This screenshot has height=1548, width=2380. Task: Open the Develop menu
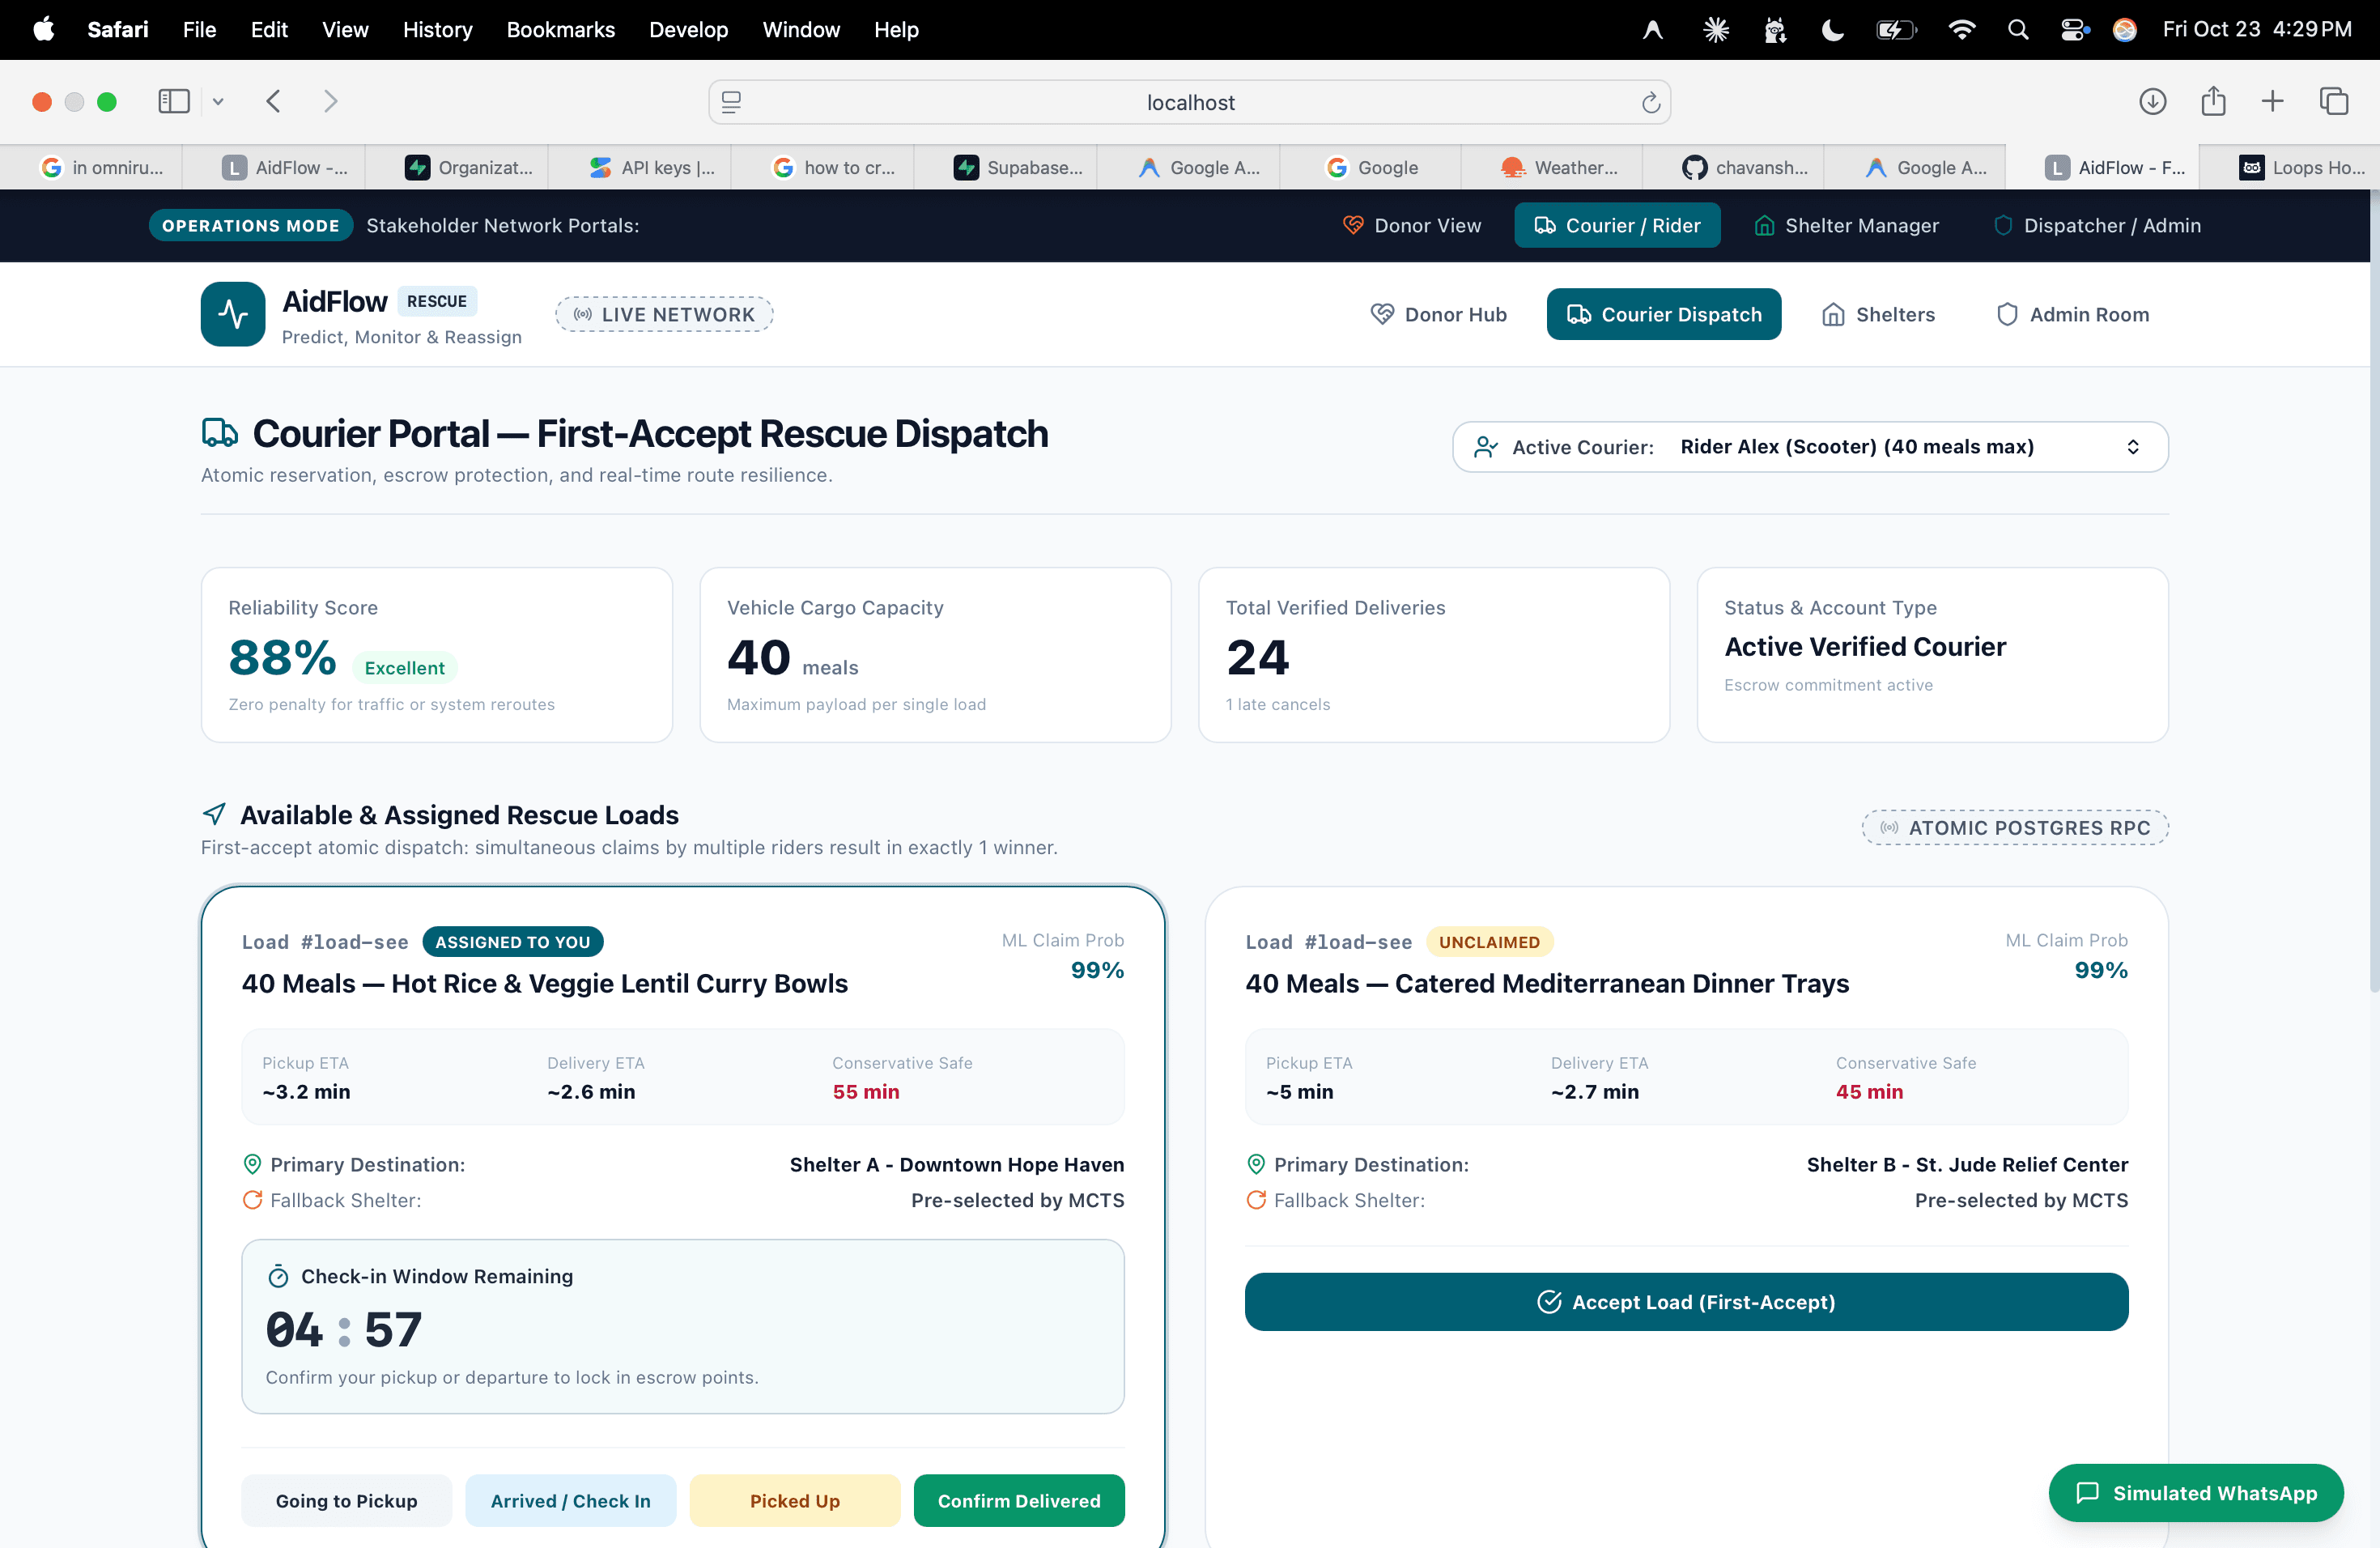(688, 30)
